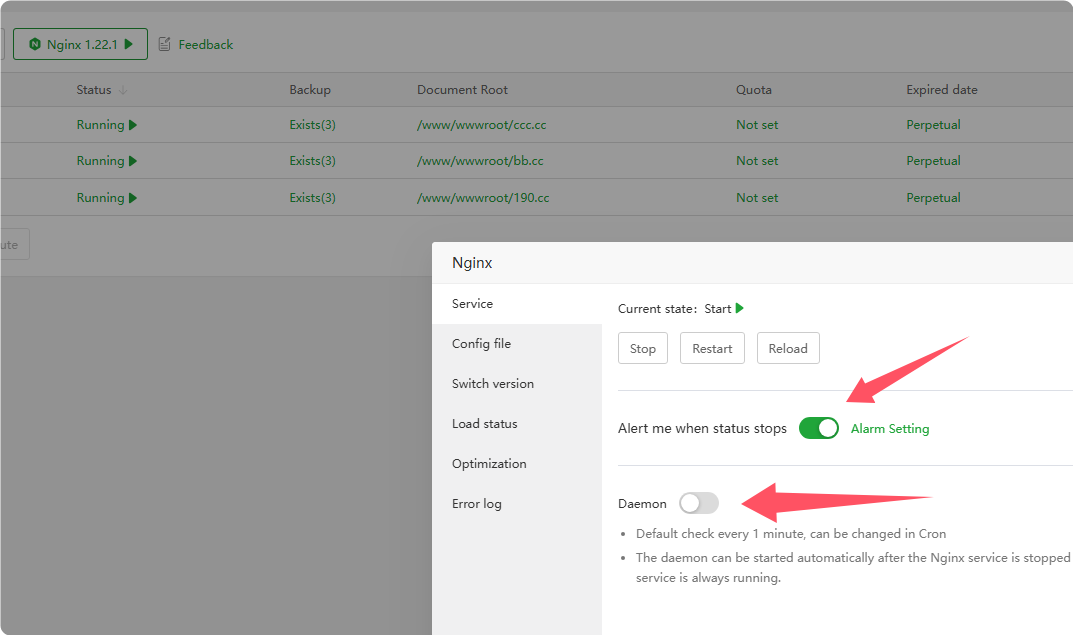The image size is (1073, 635).
Task: Open the Config file tab
Action: (x=481, y=343)
